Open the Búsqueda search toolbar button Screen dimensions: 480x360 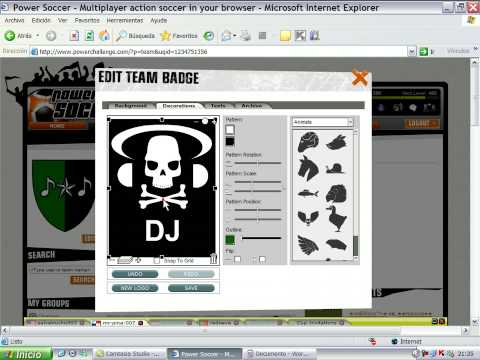point(135,36)
